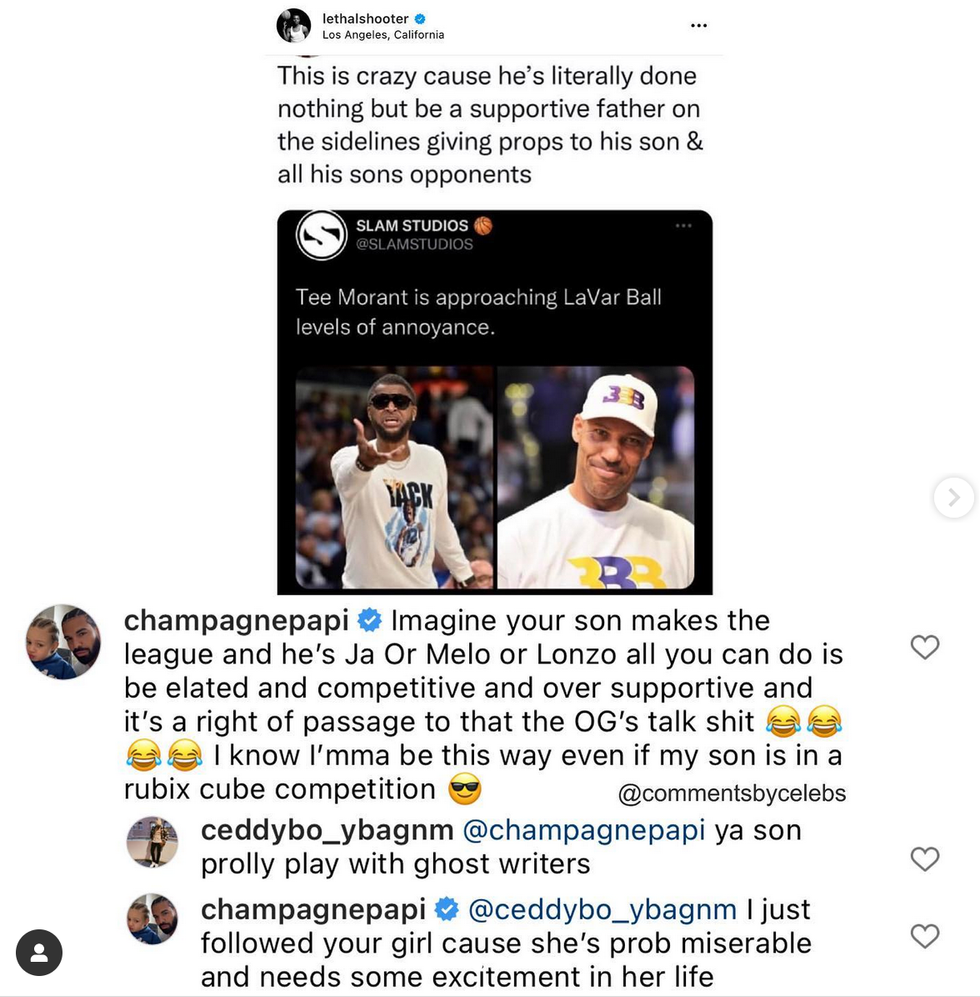Open champagnepapi avatar on last reply
The image size is (980, 997).
pos(152,919)
